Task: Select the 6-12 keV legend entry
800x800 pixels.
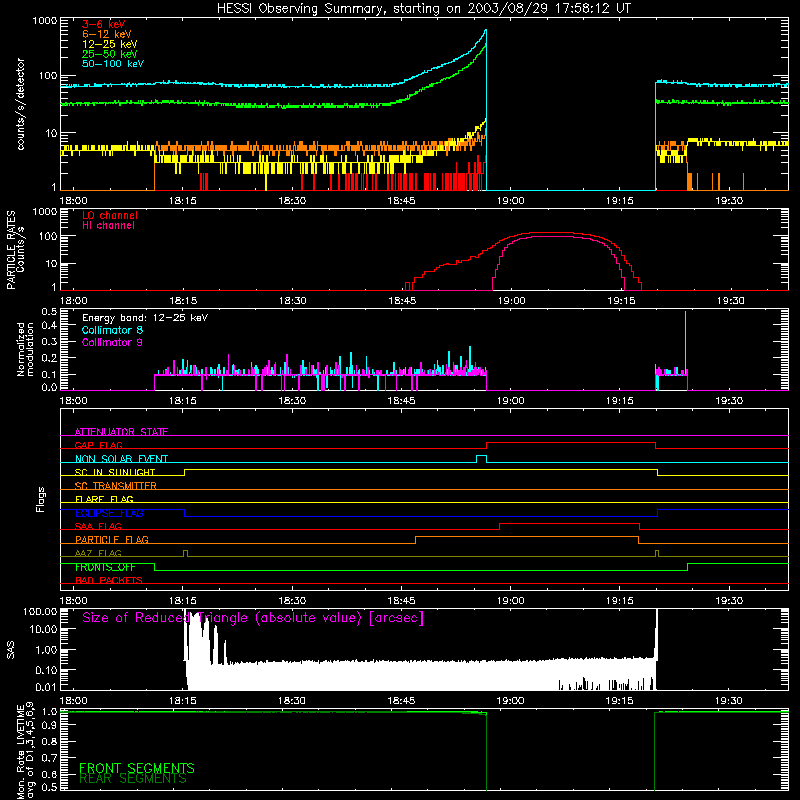Action: [107, 34]
